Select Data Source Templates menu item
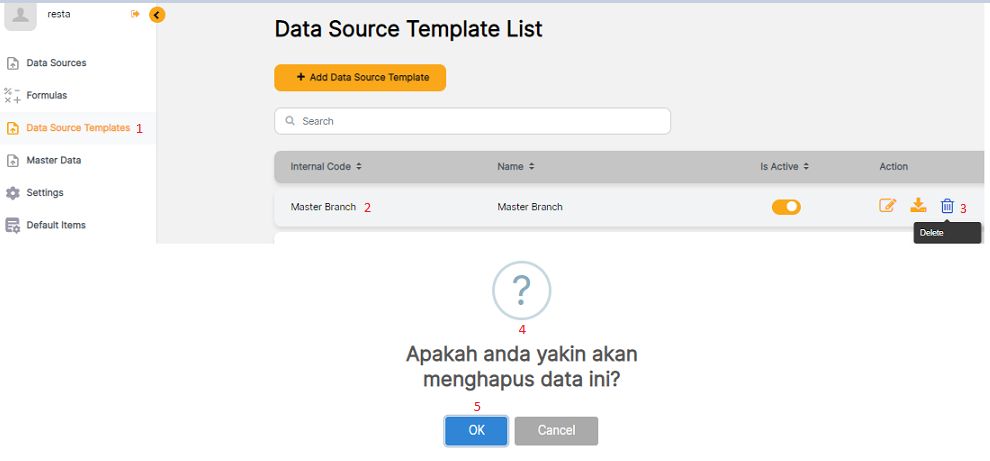 pos(78,128)
